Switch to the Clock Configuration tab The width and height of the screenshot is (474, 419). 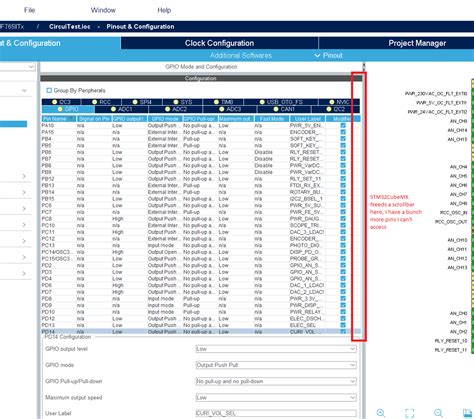[219, 43]
